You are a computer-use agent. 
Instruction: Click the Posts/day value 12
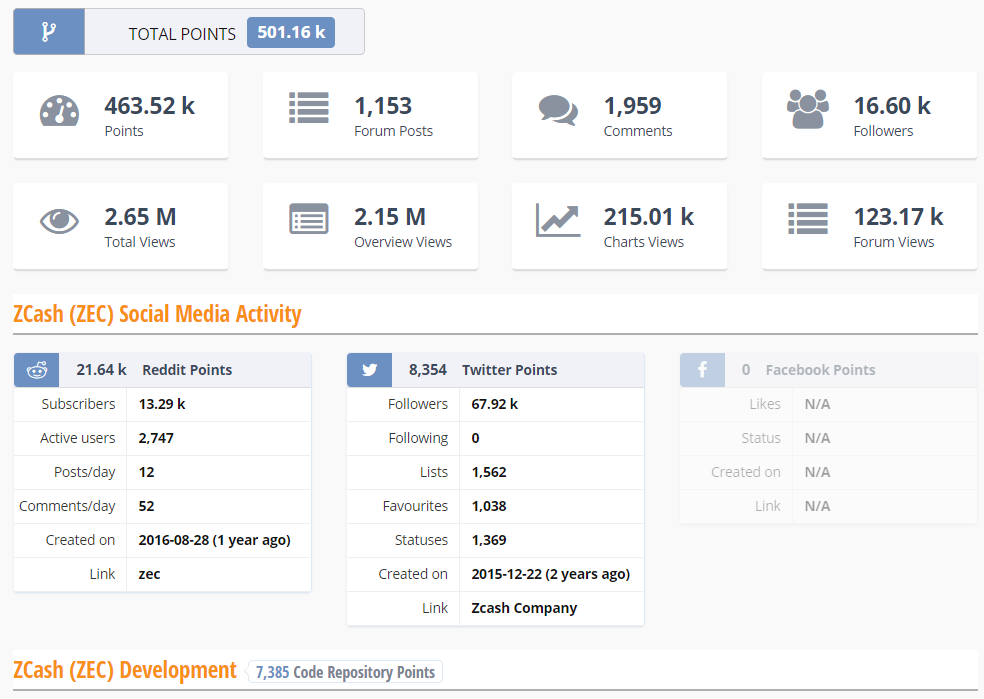click(x=146, y=472)
